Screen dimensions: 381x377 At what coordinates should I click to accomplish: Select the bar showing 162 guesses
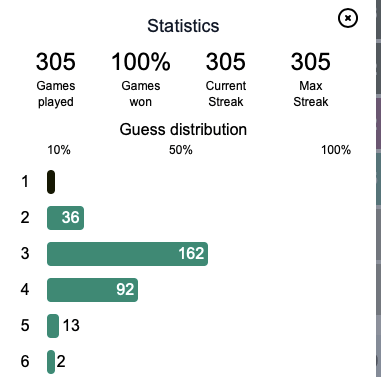(127, 254)
